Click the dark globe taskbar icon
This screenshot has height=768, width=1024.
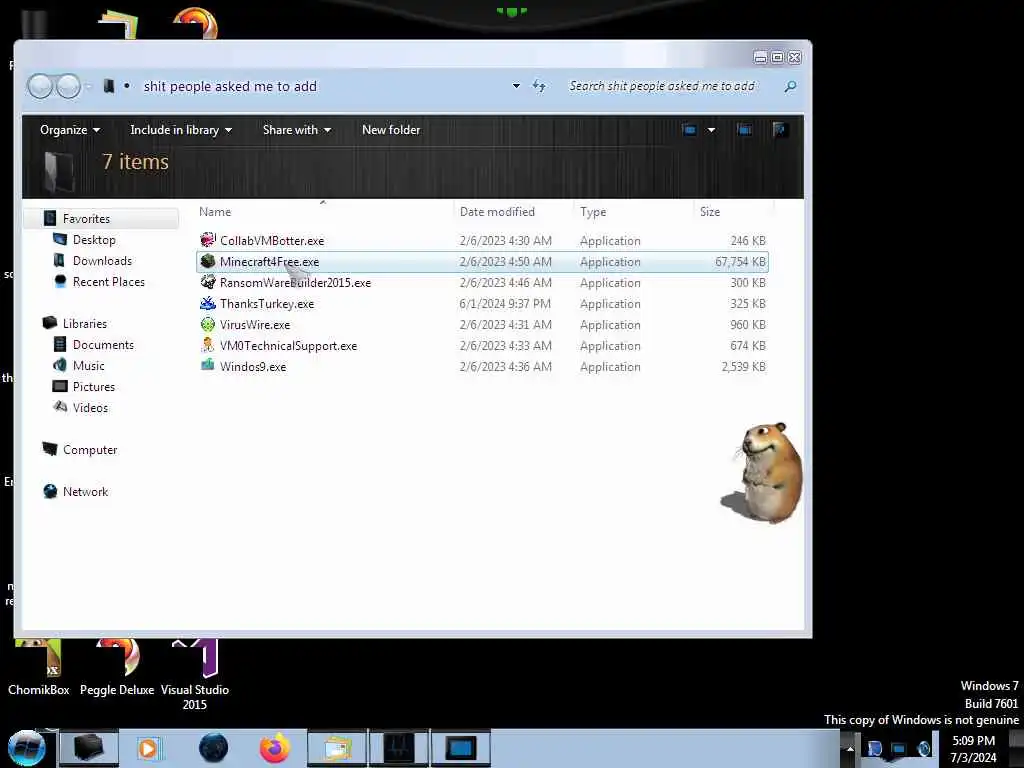point(214,748)
